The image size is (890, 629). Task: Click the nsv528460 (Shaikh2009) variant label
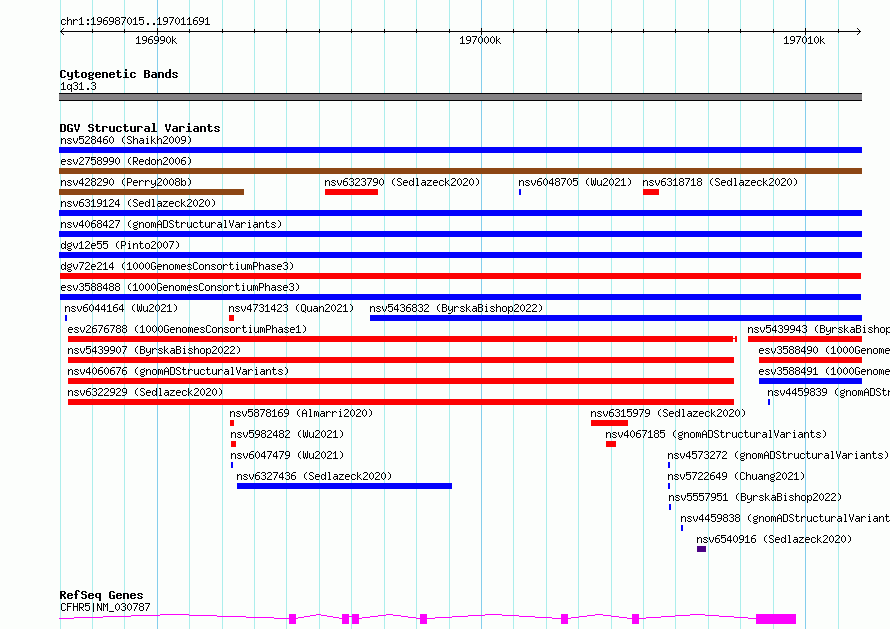[x=126, y=140]
